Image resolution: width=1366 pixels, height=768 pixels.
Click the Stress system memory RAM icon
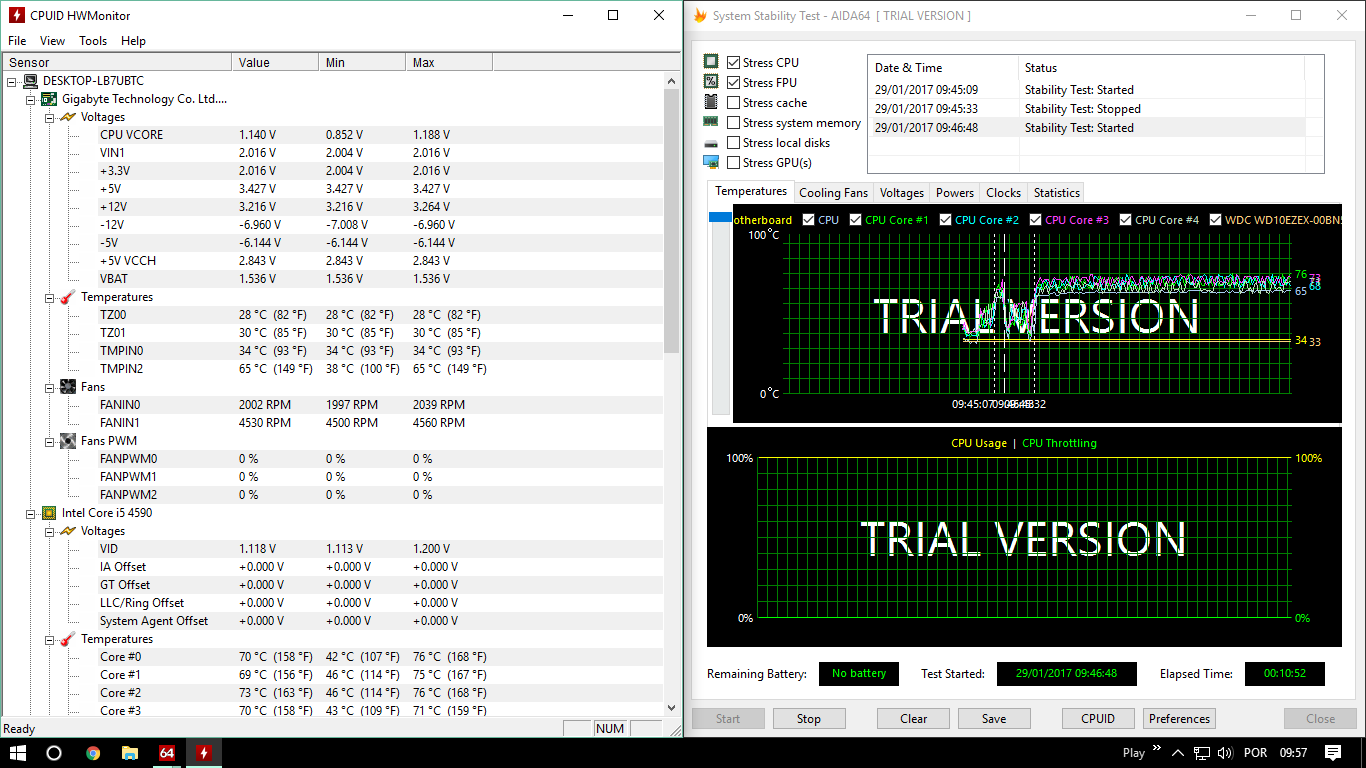coord(711,122)
